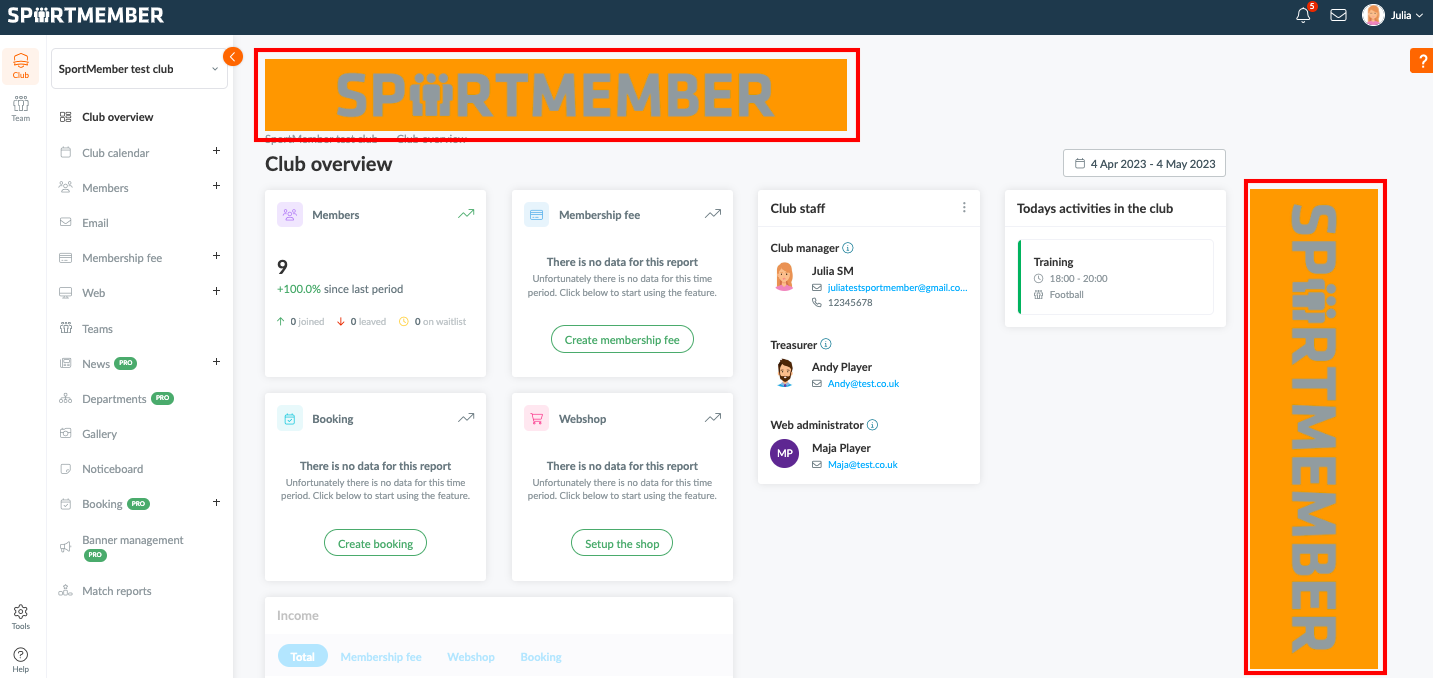Screen dimensions: 1433x678
Task: Open the Training activity card
Action: 1115,277
